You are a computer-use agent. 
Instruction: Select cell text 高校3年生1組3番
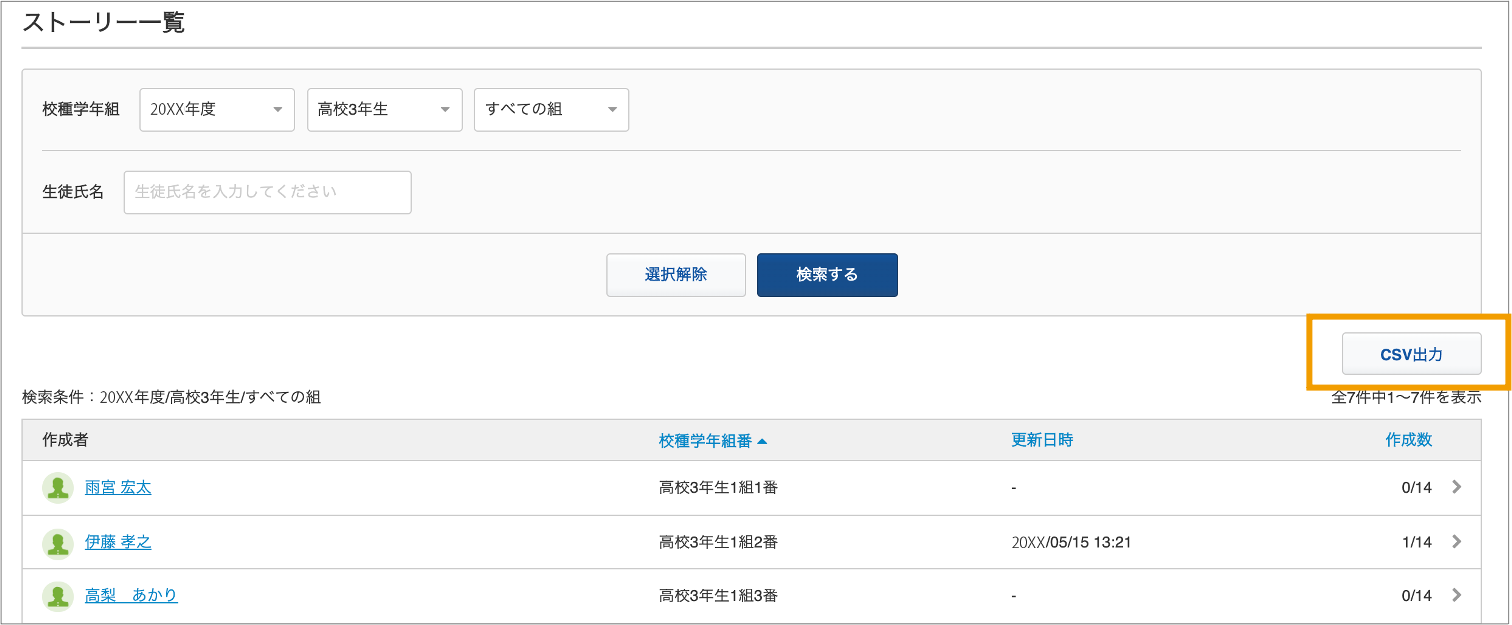[x=718, y=595]
